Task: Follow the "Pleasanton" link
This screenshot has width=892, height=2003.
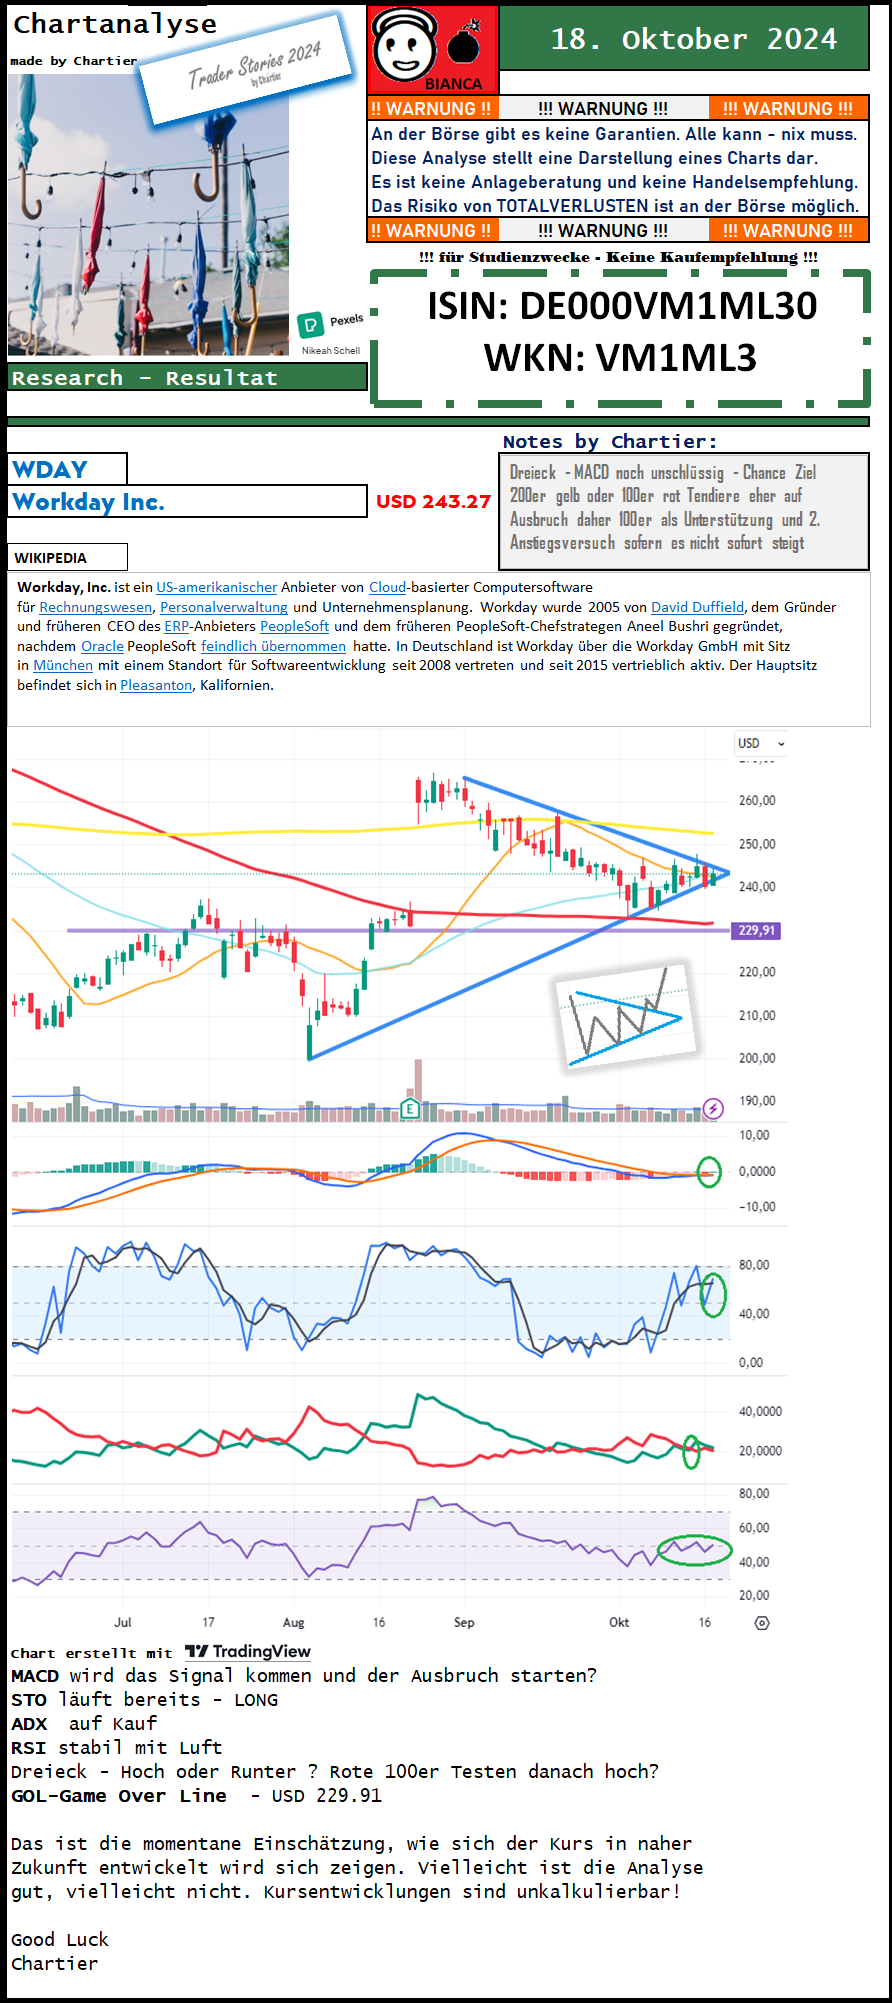Action: [x=156, y=685]
